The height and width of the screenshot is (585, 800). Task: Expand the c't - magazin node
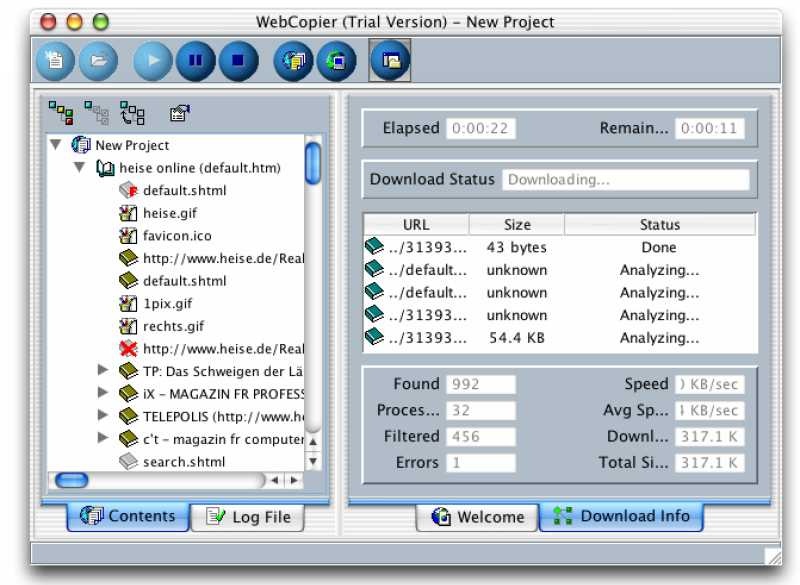pyautogui.click(x=103, y=438)
